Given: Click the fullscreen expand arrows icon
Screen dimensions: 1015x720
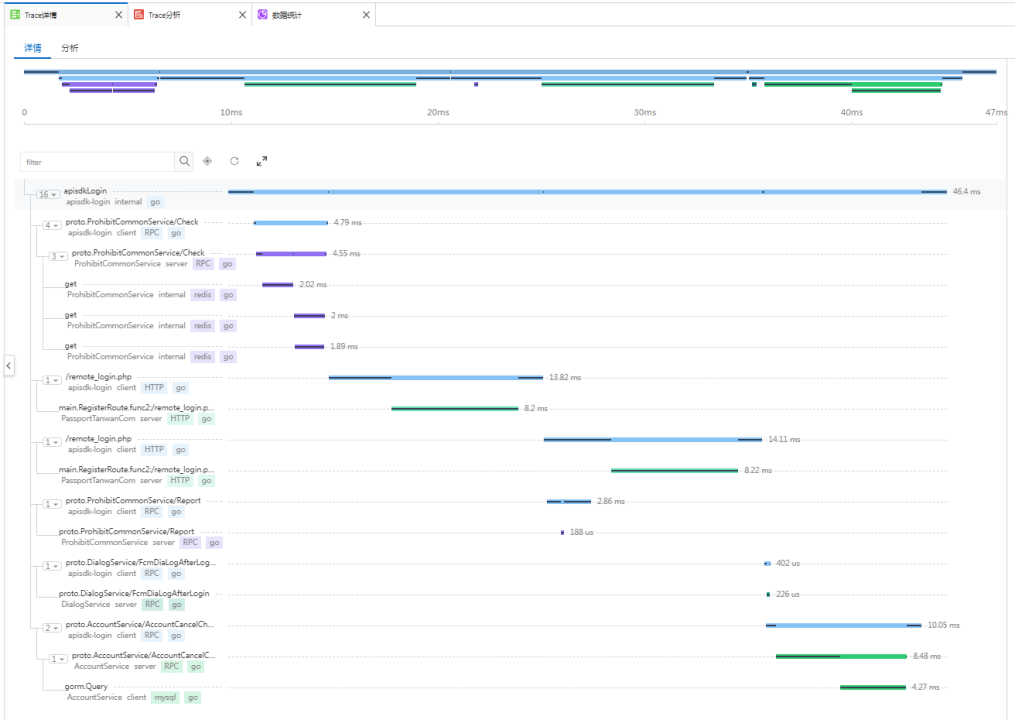Looking at the screenshot, I should (262, 161).
